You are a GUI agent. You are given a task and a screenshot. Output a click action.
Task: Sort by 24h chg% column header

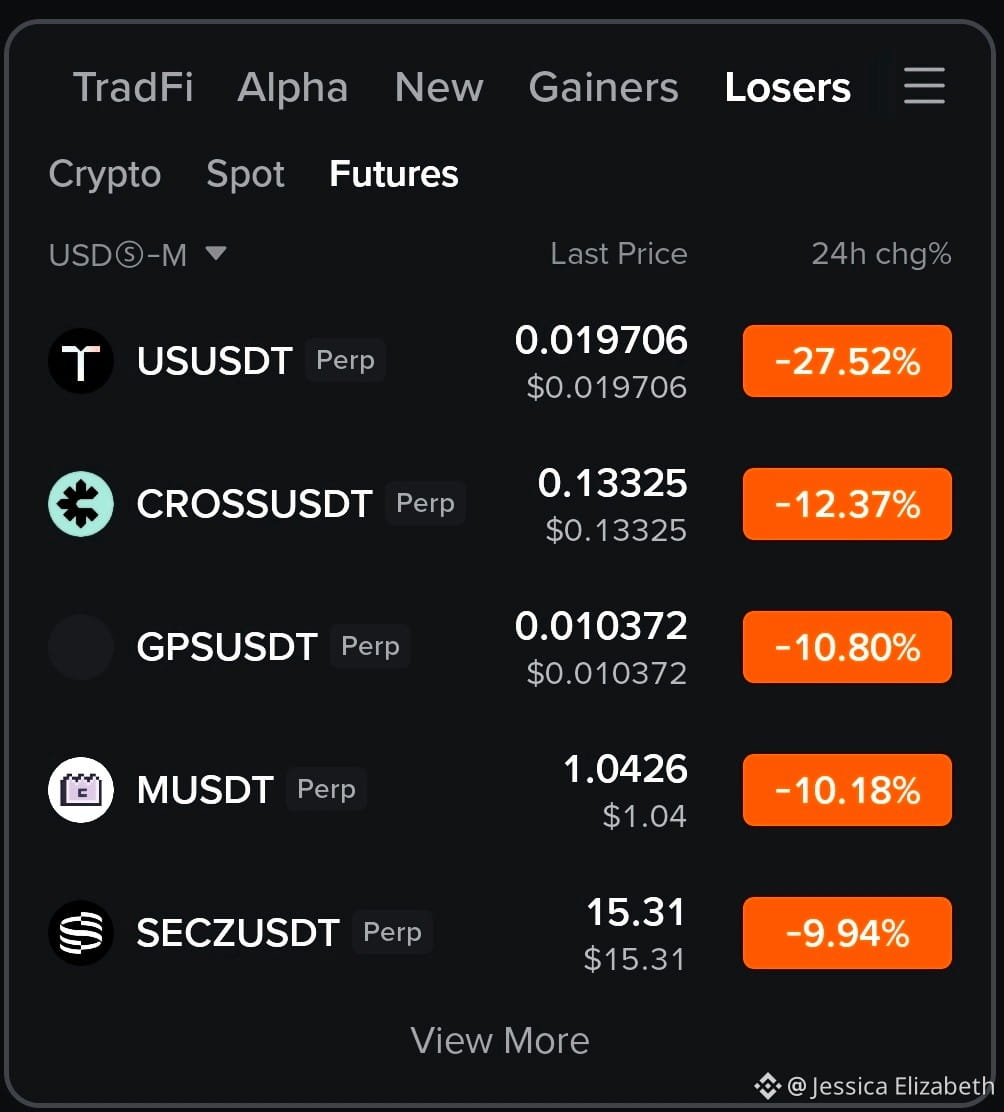[881, 254]
